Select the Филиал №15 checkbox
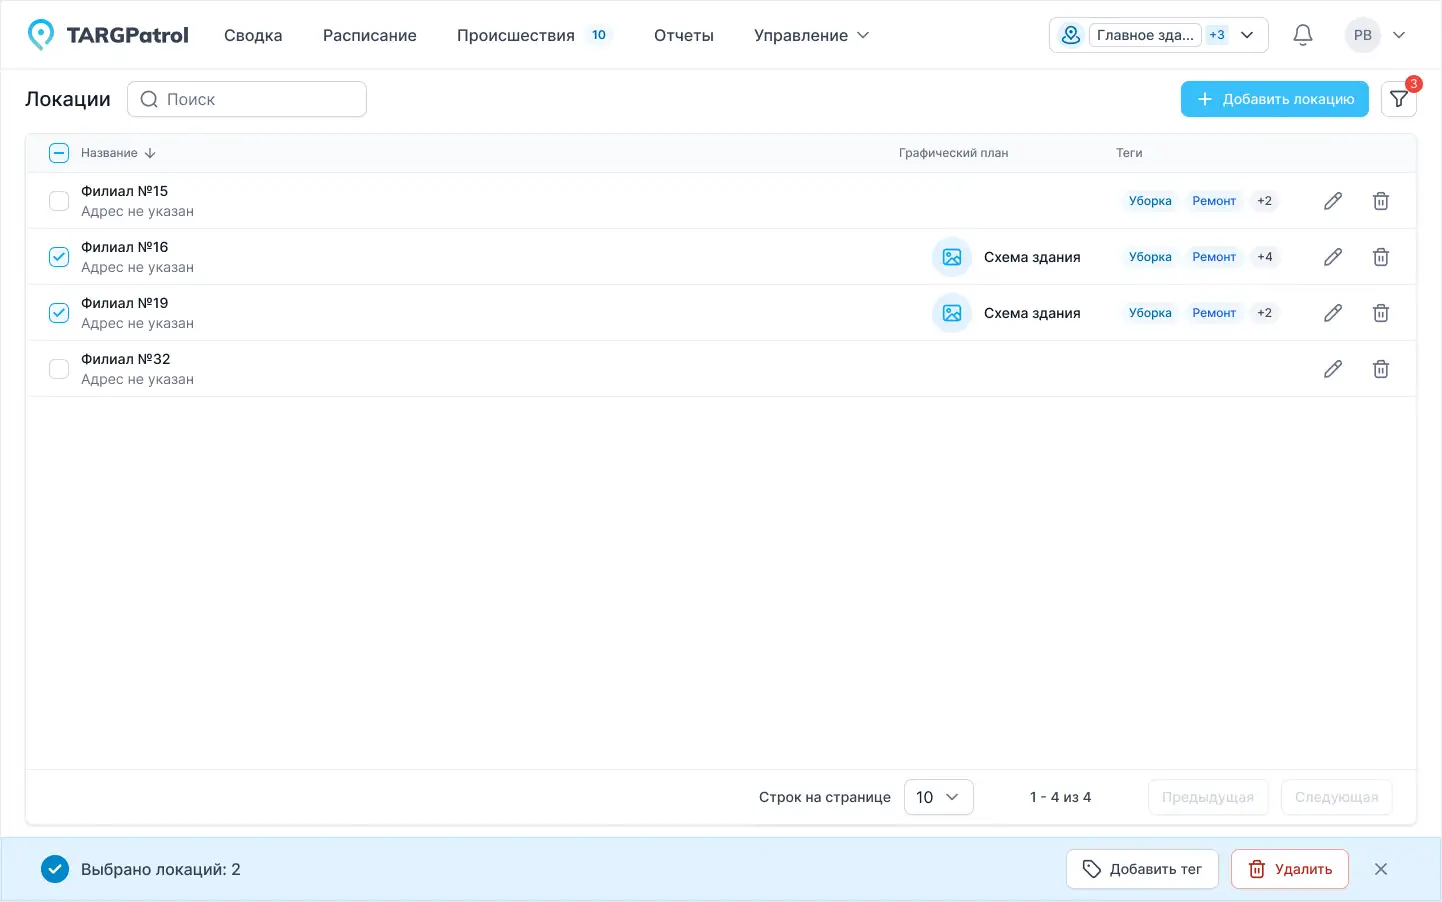This screenshot has height=902, width=1442. 59,201
